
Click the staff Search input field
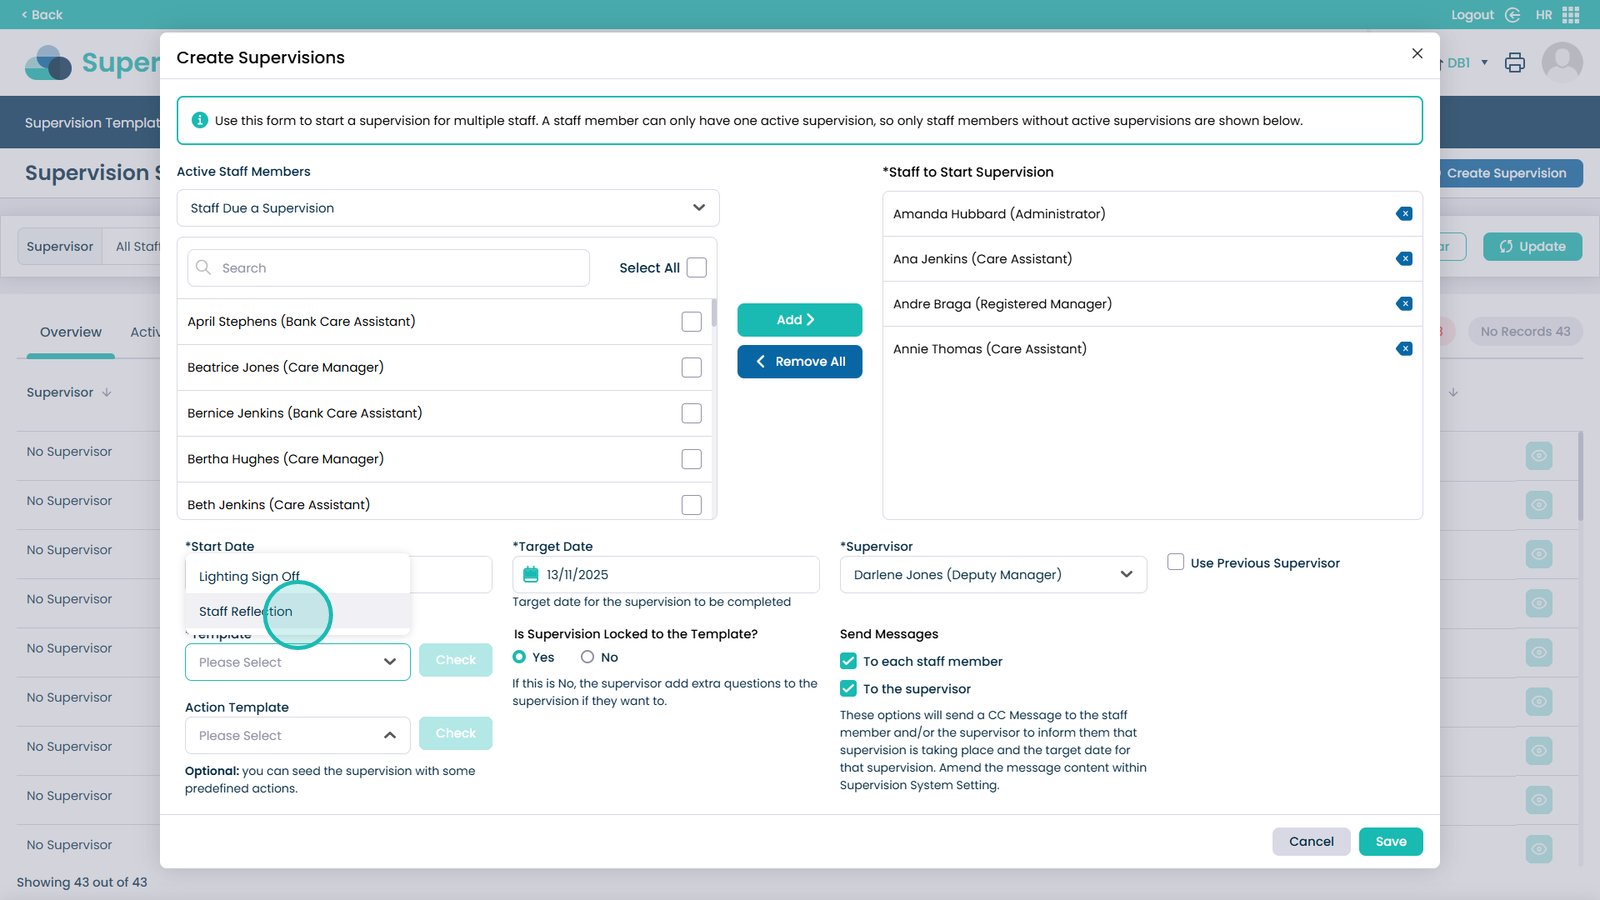[x=388, y=268]
